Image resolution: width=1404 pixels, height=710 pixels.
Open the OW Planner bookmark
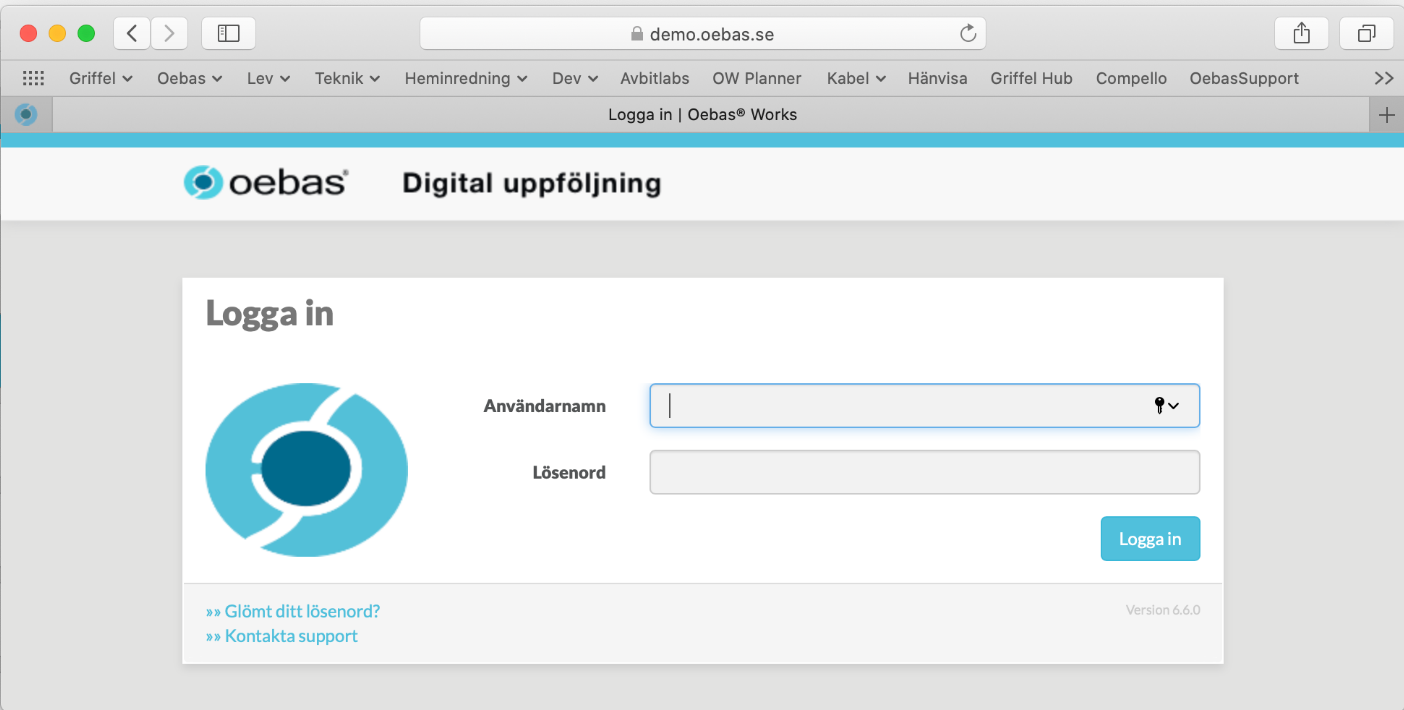point(757,78)
